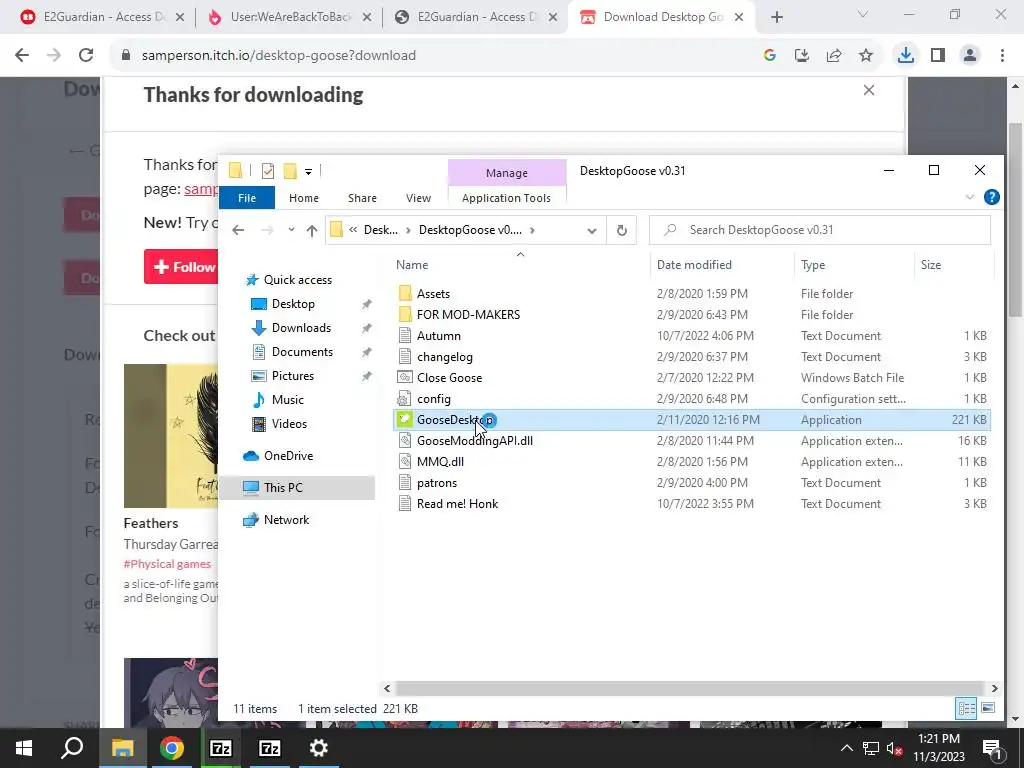
Task: Open Network in navigation pane
Action: pyautogui.click(x=286, y=520)
